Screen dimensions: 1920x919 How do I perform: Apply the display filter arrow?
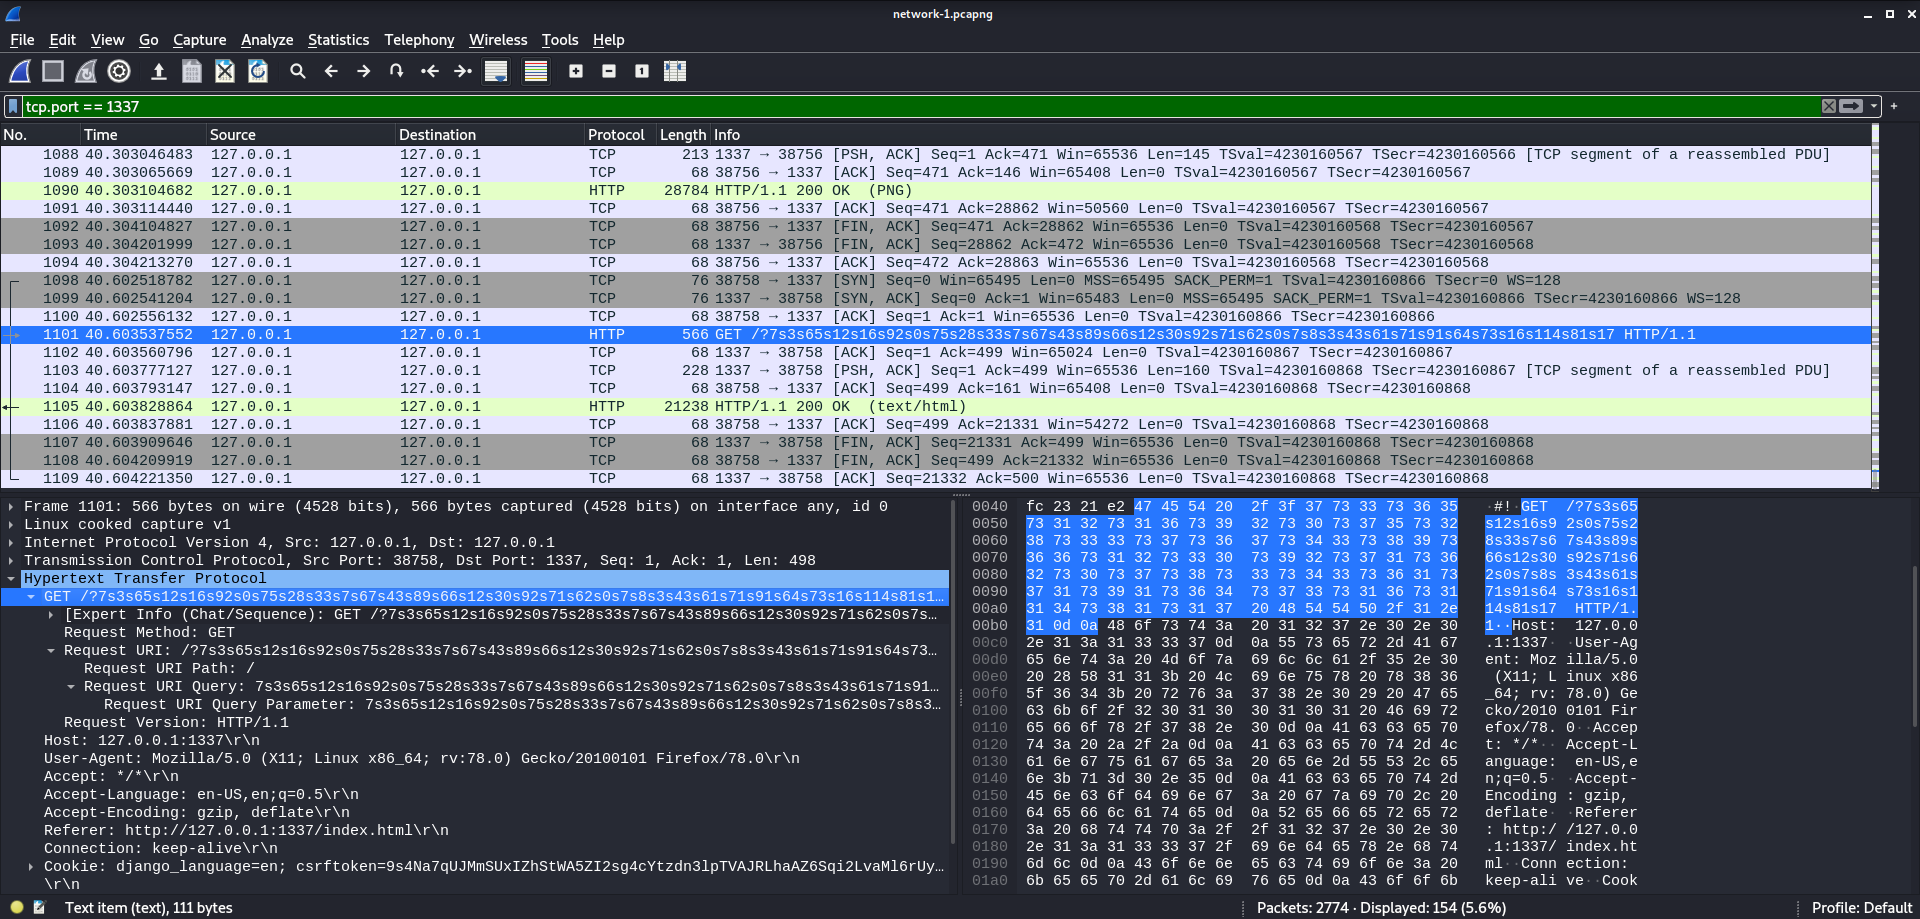point(1852,106)
